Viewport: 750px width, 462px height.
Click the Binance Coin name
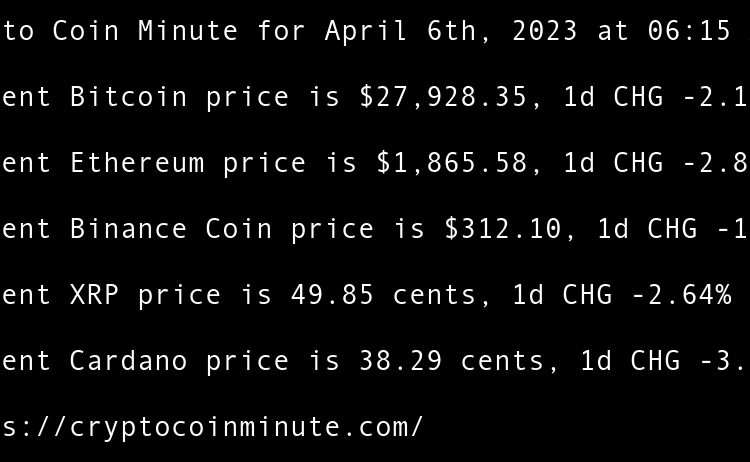pos(171,229)
